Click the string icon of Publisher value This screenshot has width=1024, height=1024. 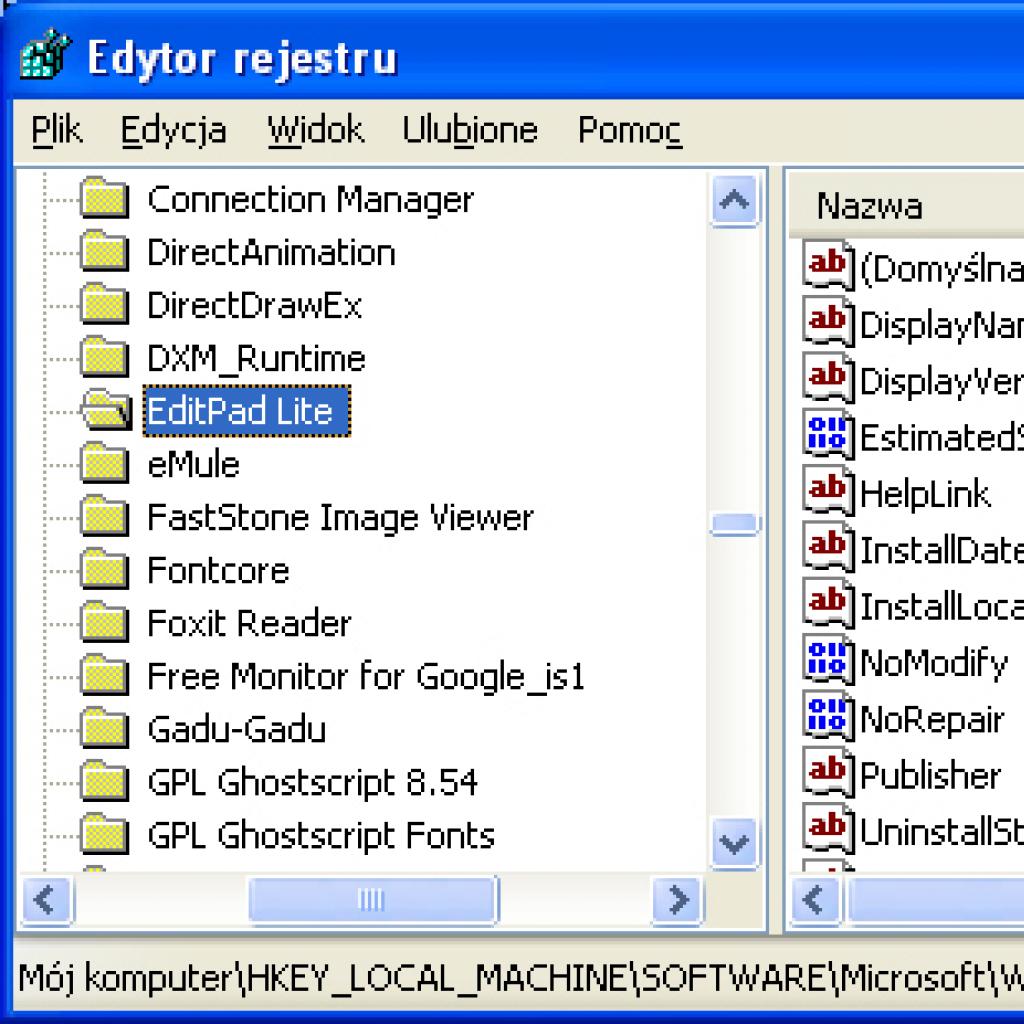pos(828,772)
